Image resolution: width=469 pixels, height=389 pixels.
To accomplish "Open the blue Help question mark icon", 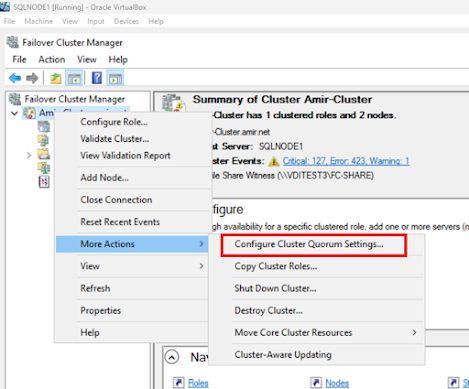I will click(97, 78).
